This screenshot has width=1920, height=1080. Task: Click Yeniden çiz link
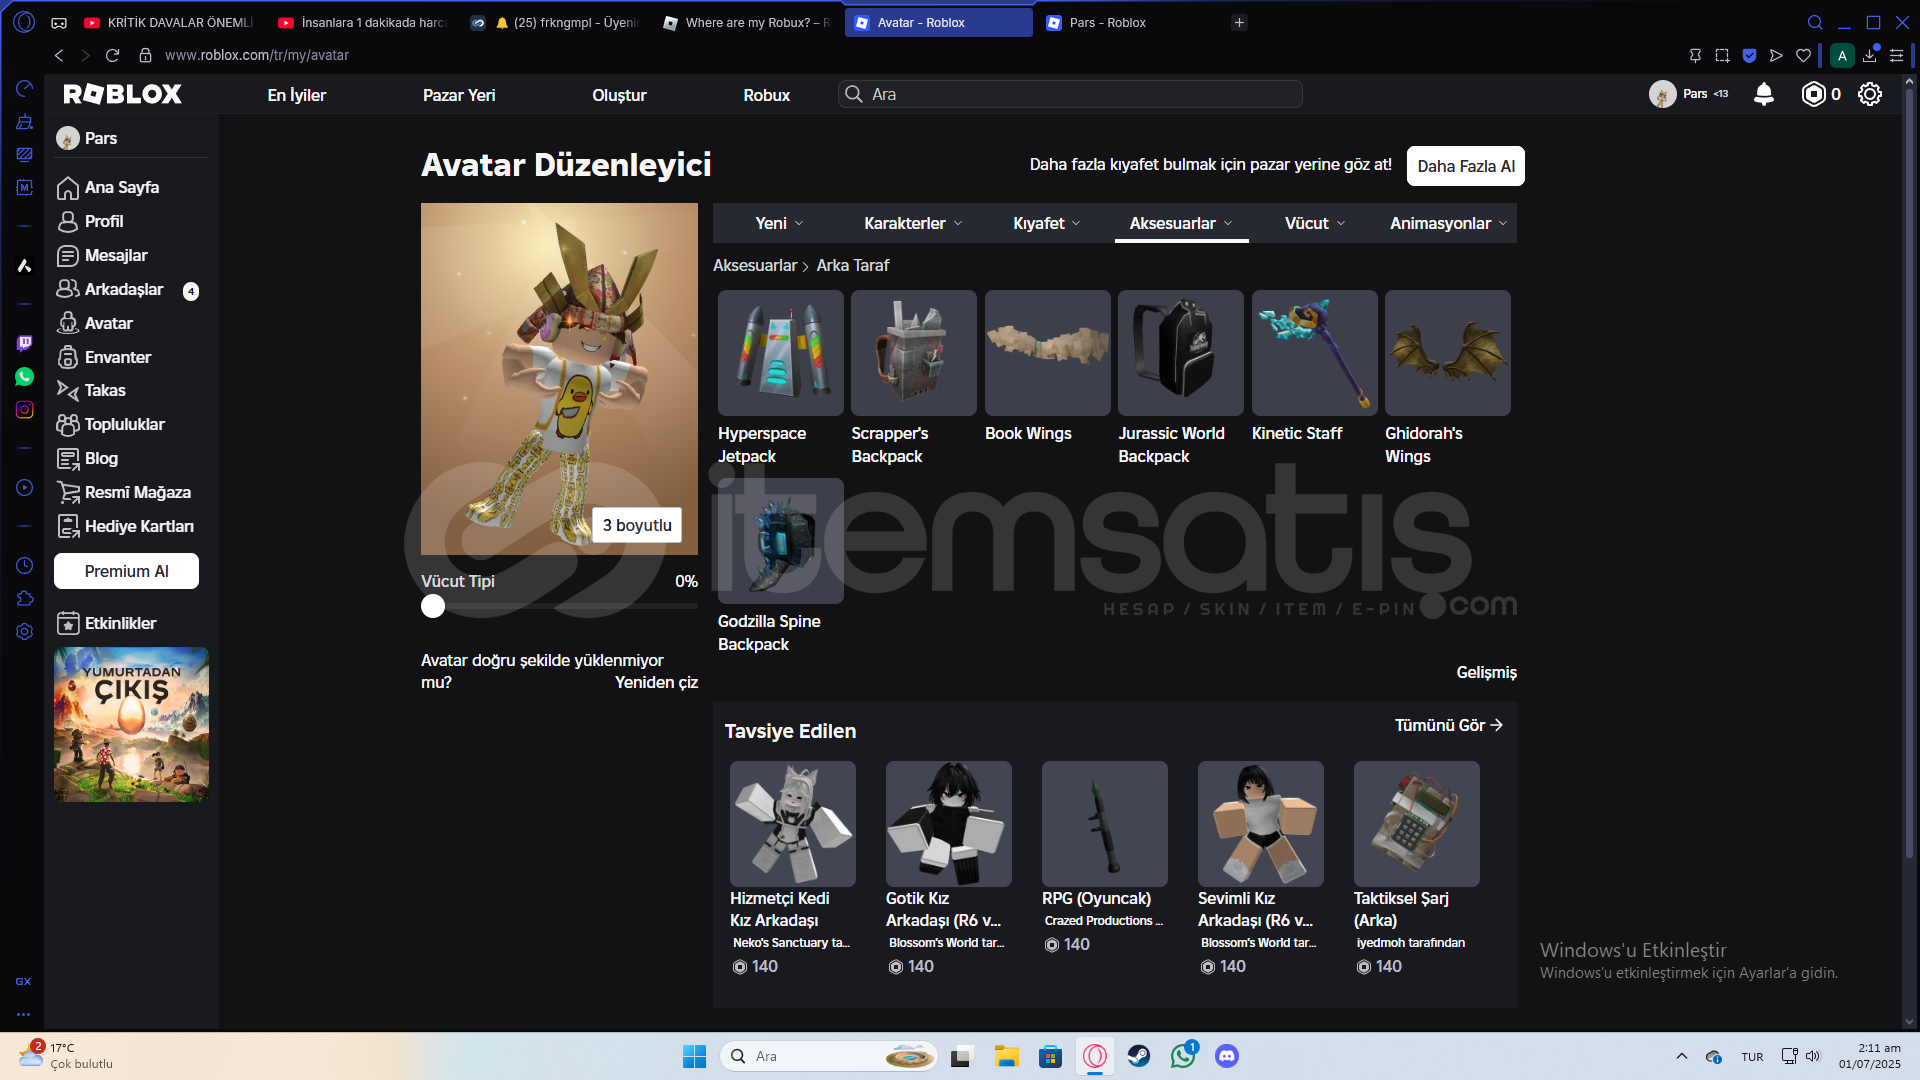click(656, 682)
